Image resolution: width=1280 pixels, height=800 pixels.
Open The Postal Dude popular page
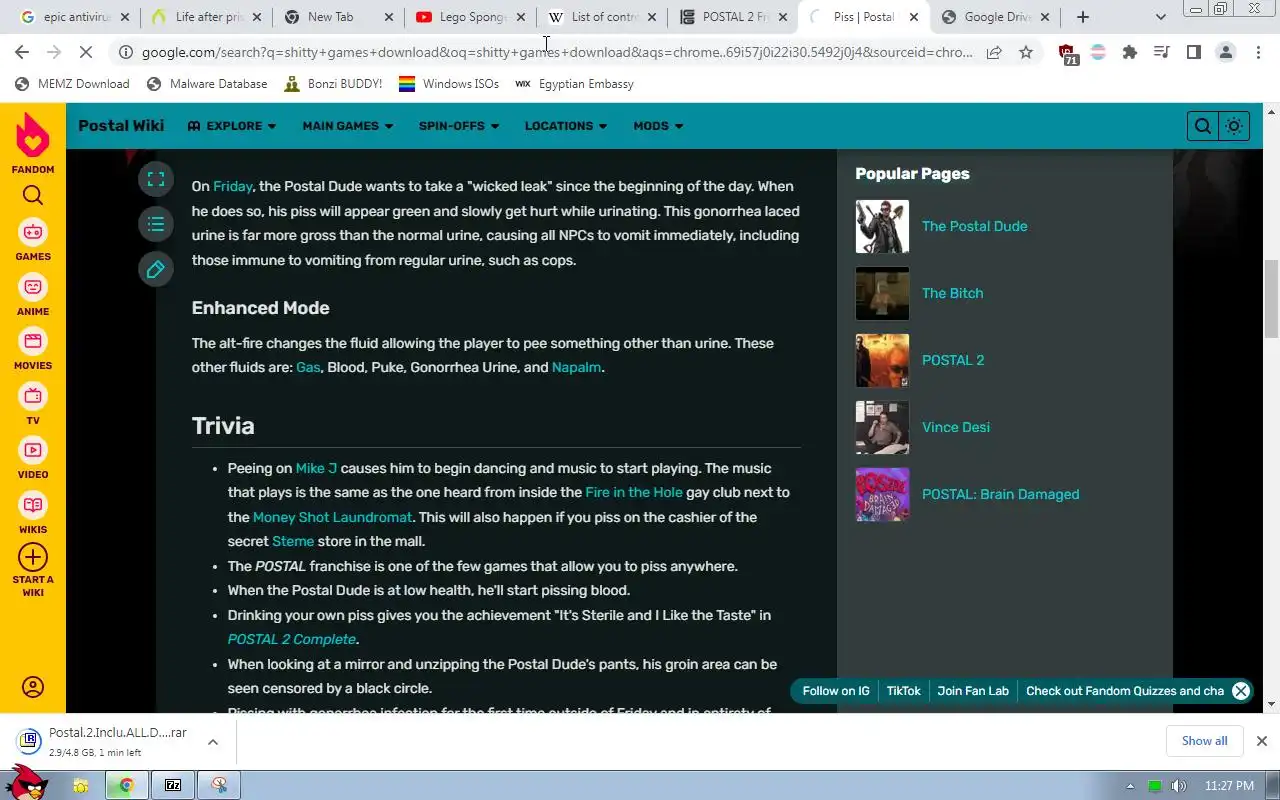pyautogui.click(x=974, y=226)
